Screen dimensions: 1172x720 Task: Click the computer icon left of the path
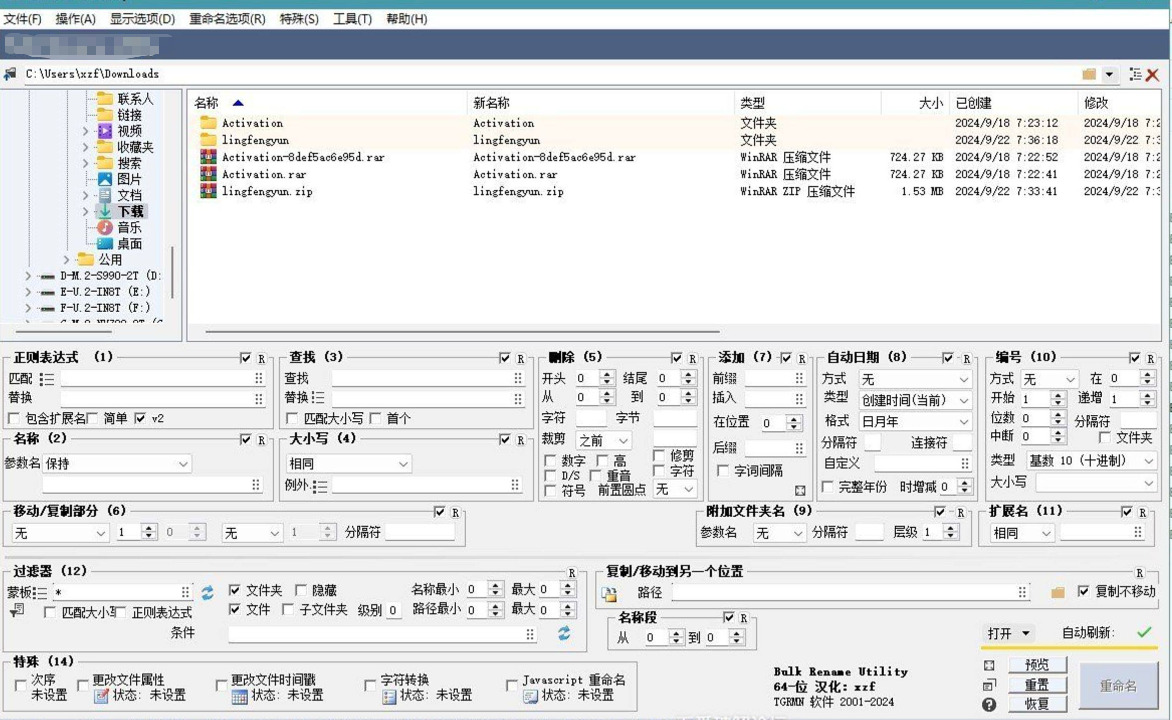[x=10, y=73]
